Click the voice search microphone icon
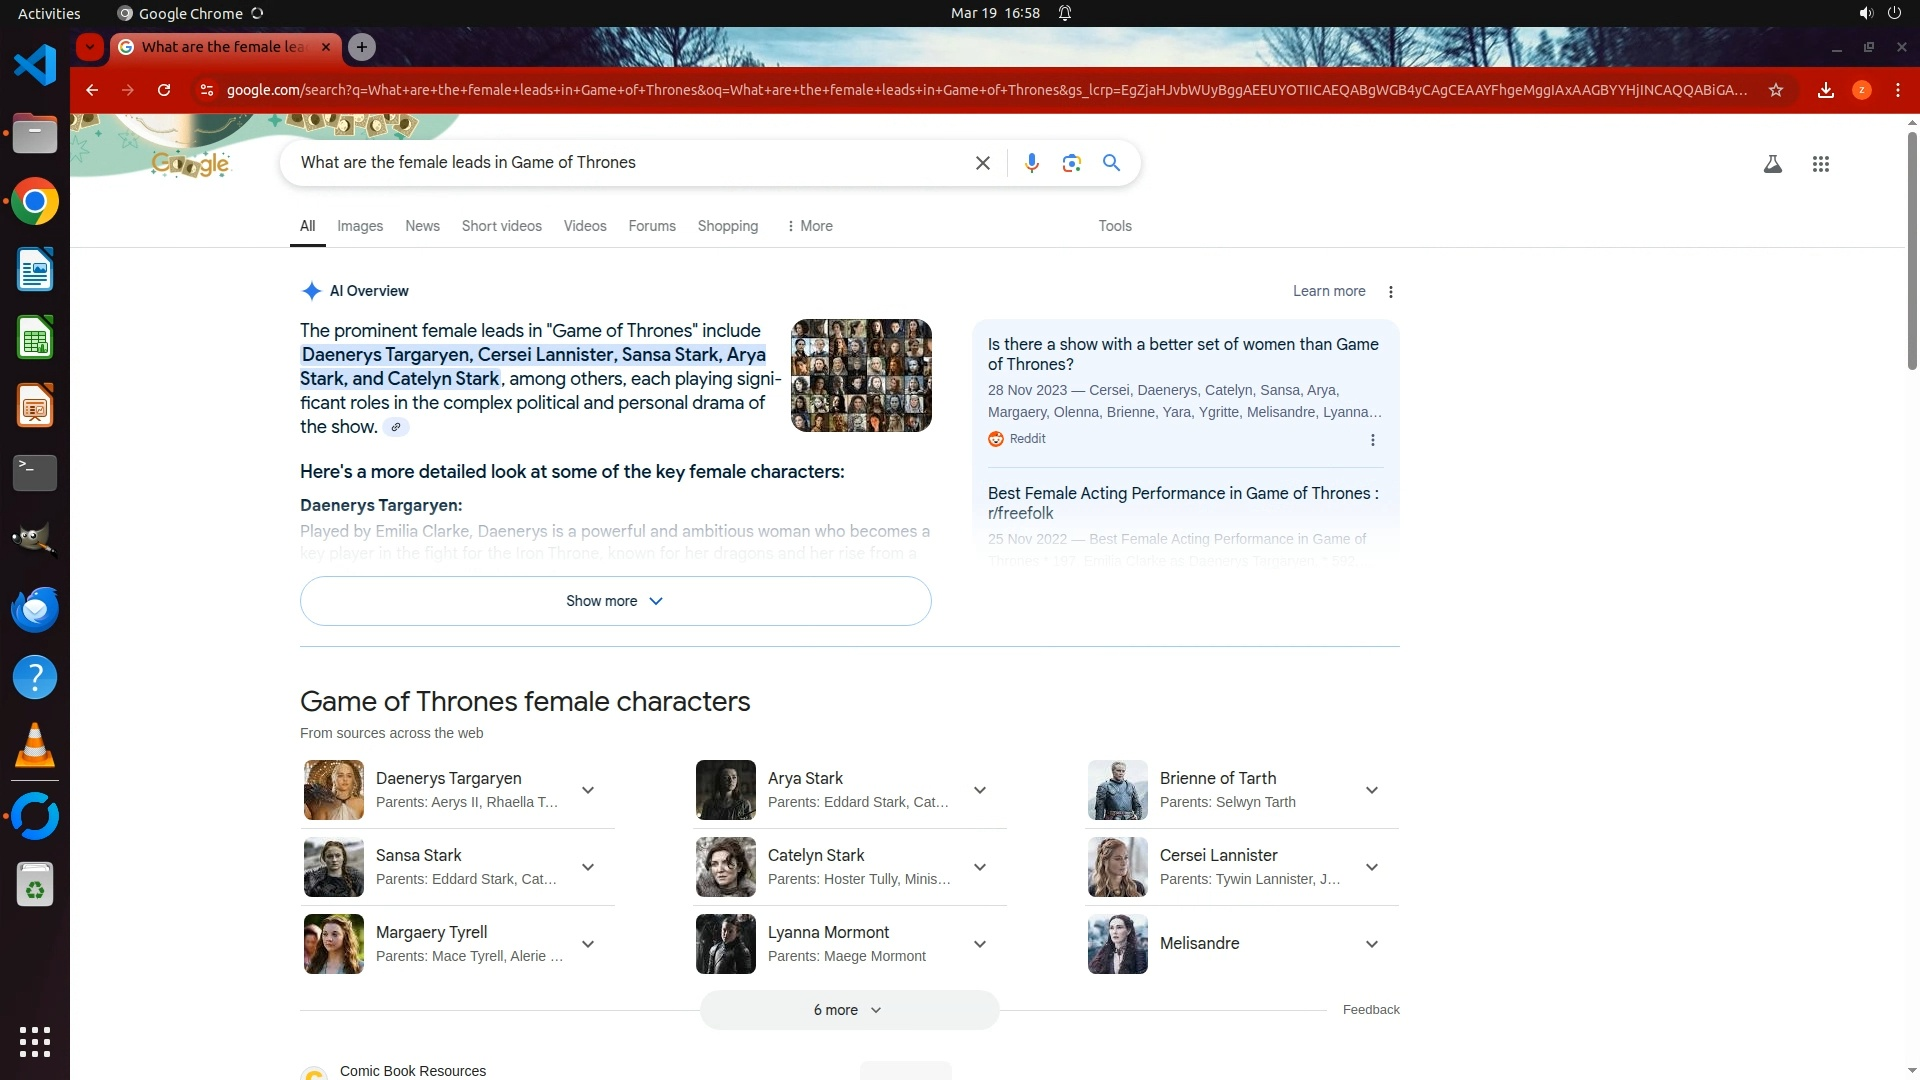This screenshot has height=1080, width=1920. [x=1031, y=163]
